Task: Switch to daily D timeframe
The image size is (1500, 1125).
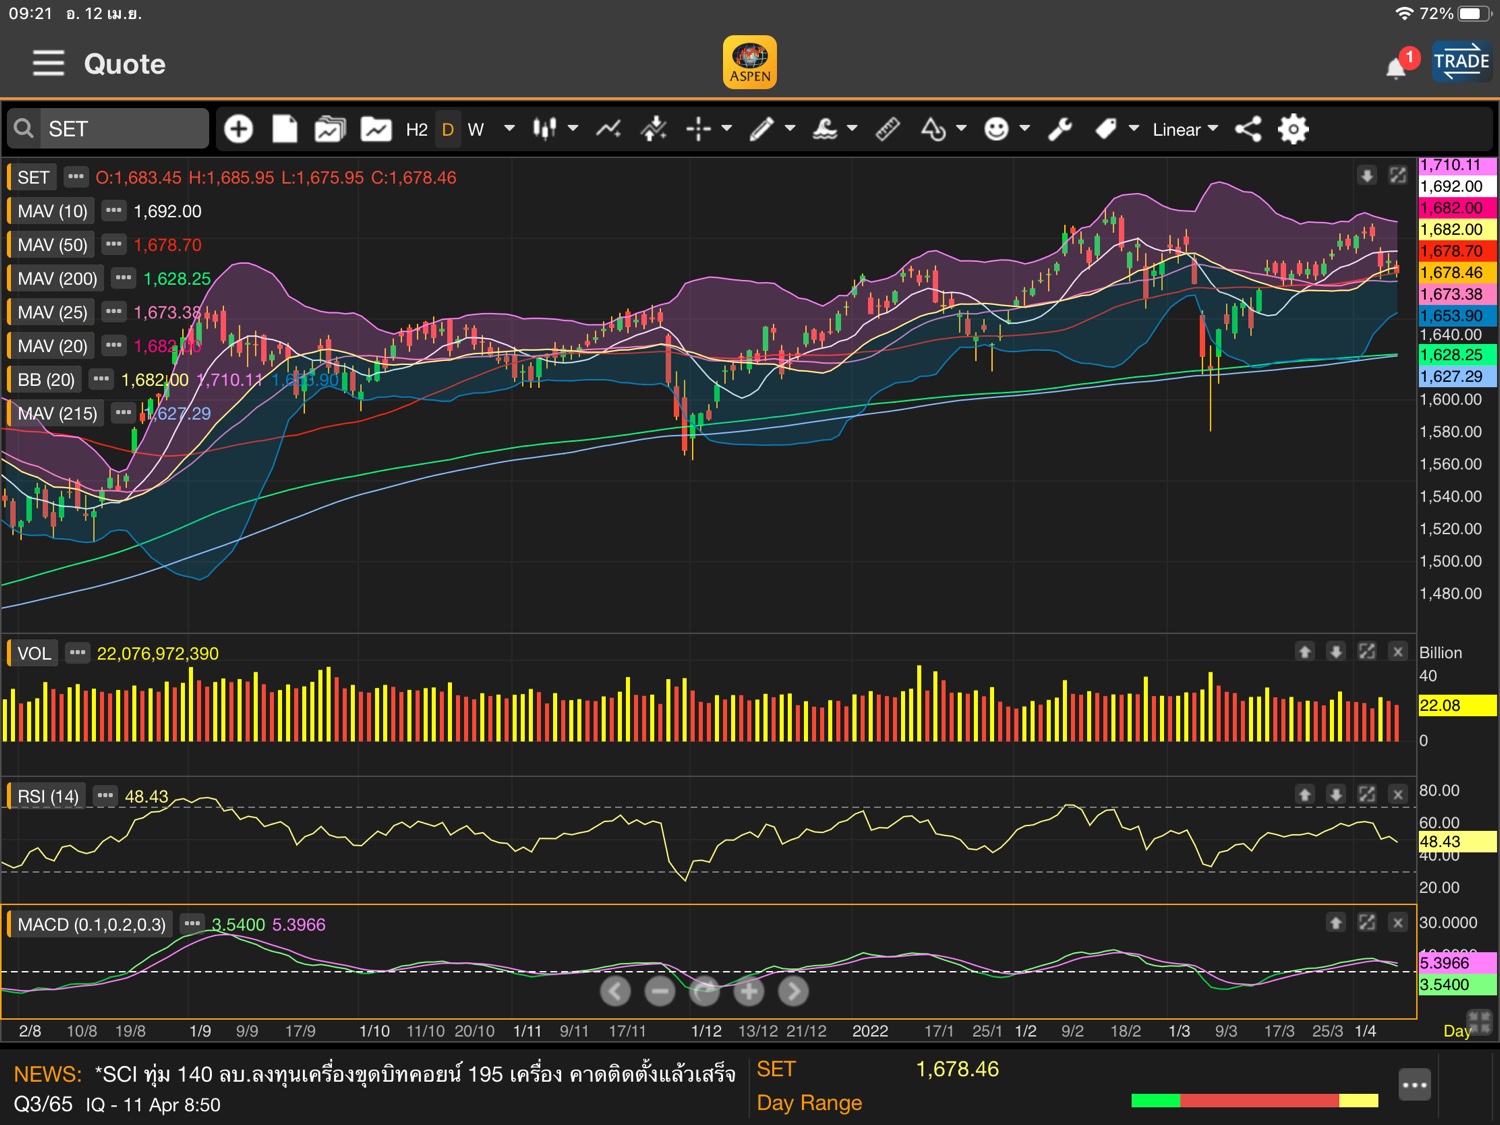Action: point(448,130)
